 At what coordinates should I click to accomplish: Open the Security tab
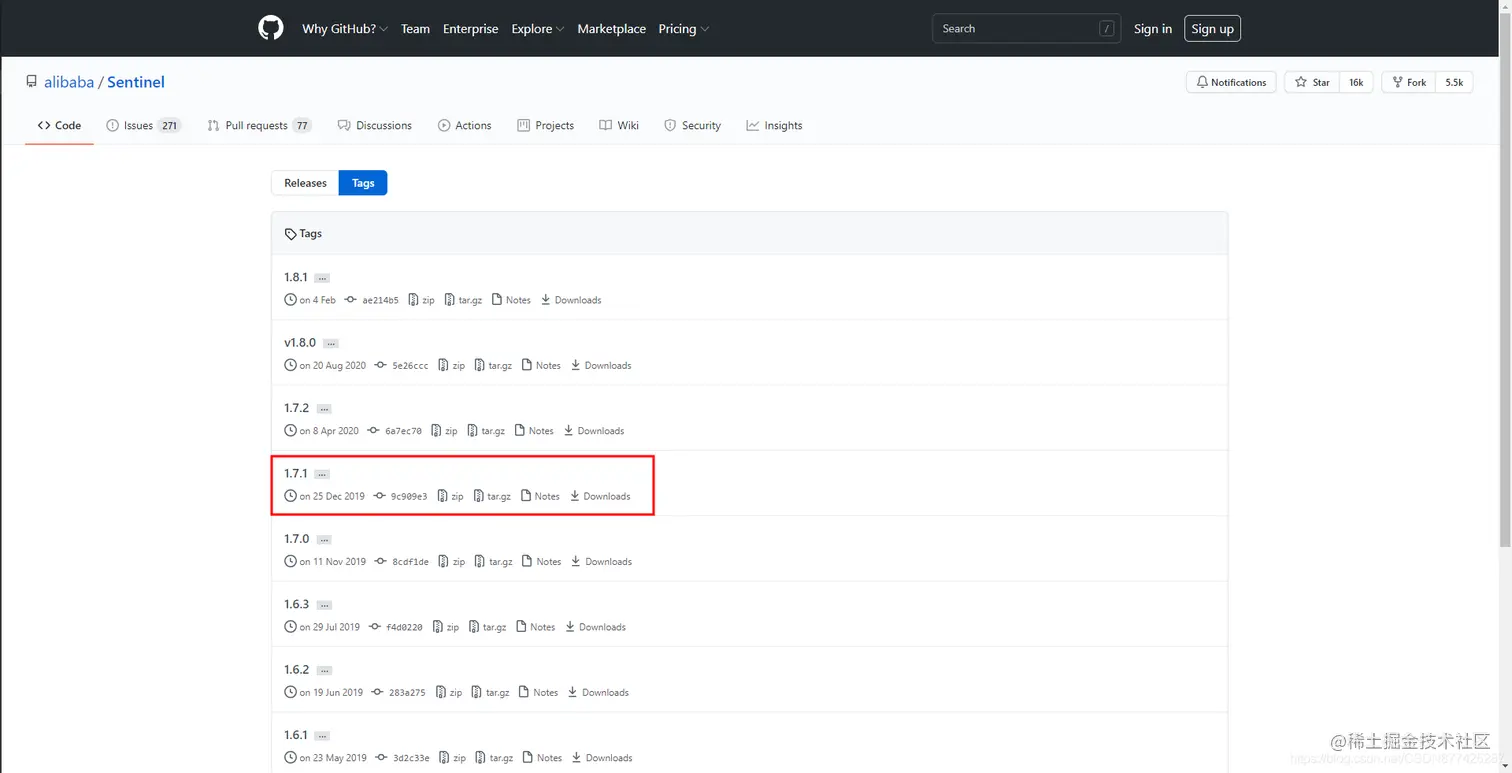[x=692, y=125]
